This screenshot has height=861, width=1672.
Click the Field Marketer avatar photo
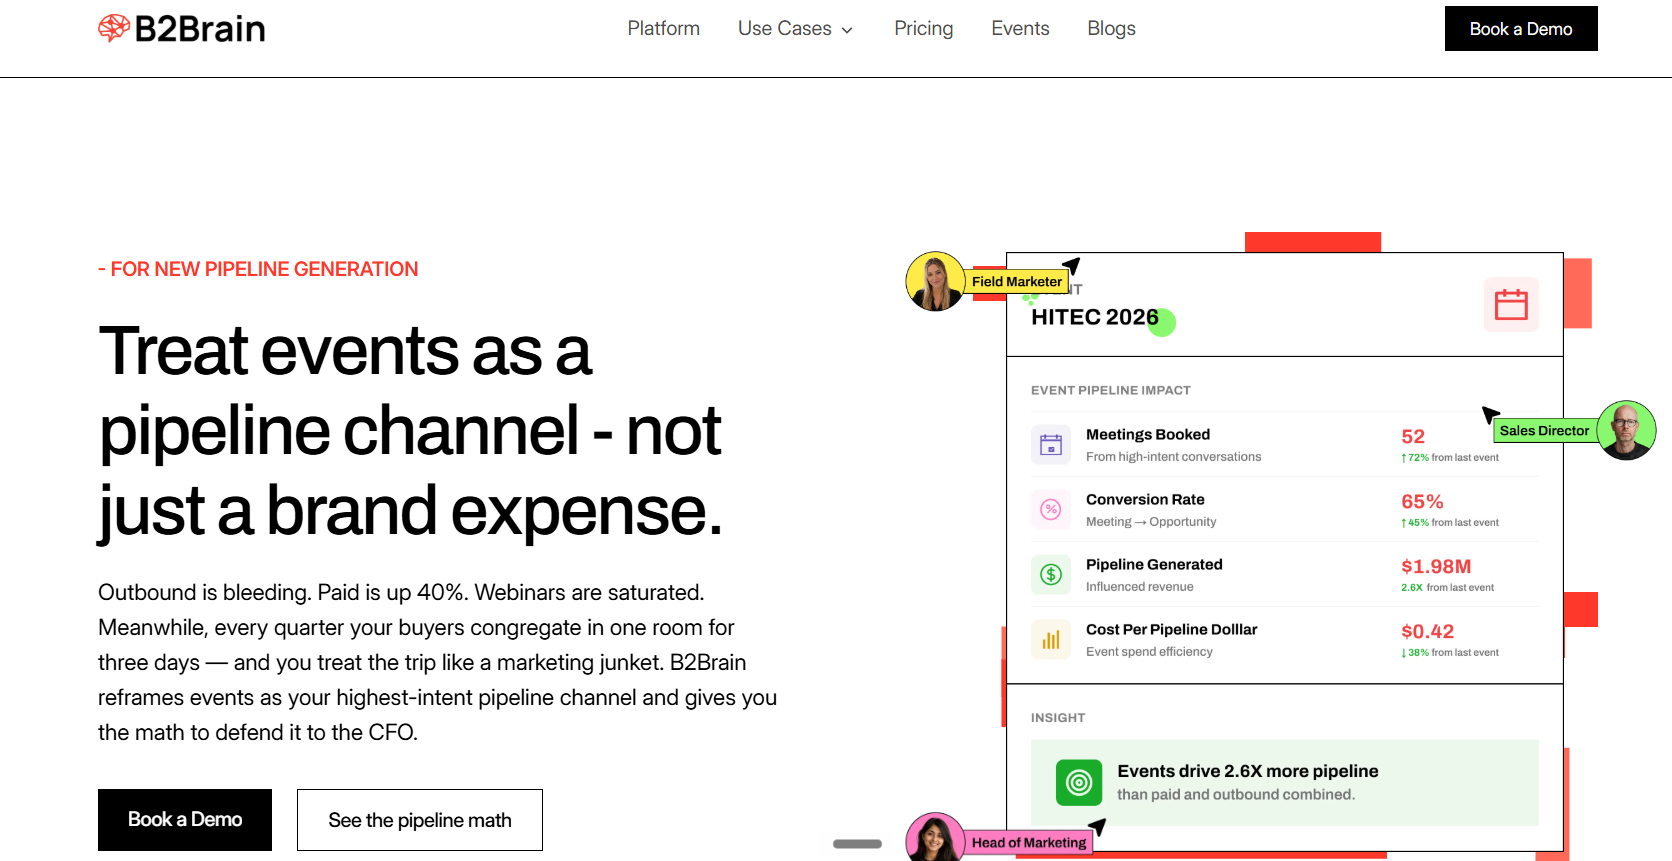(x=935, y=281)
